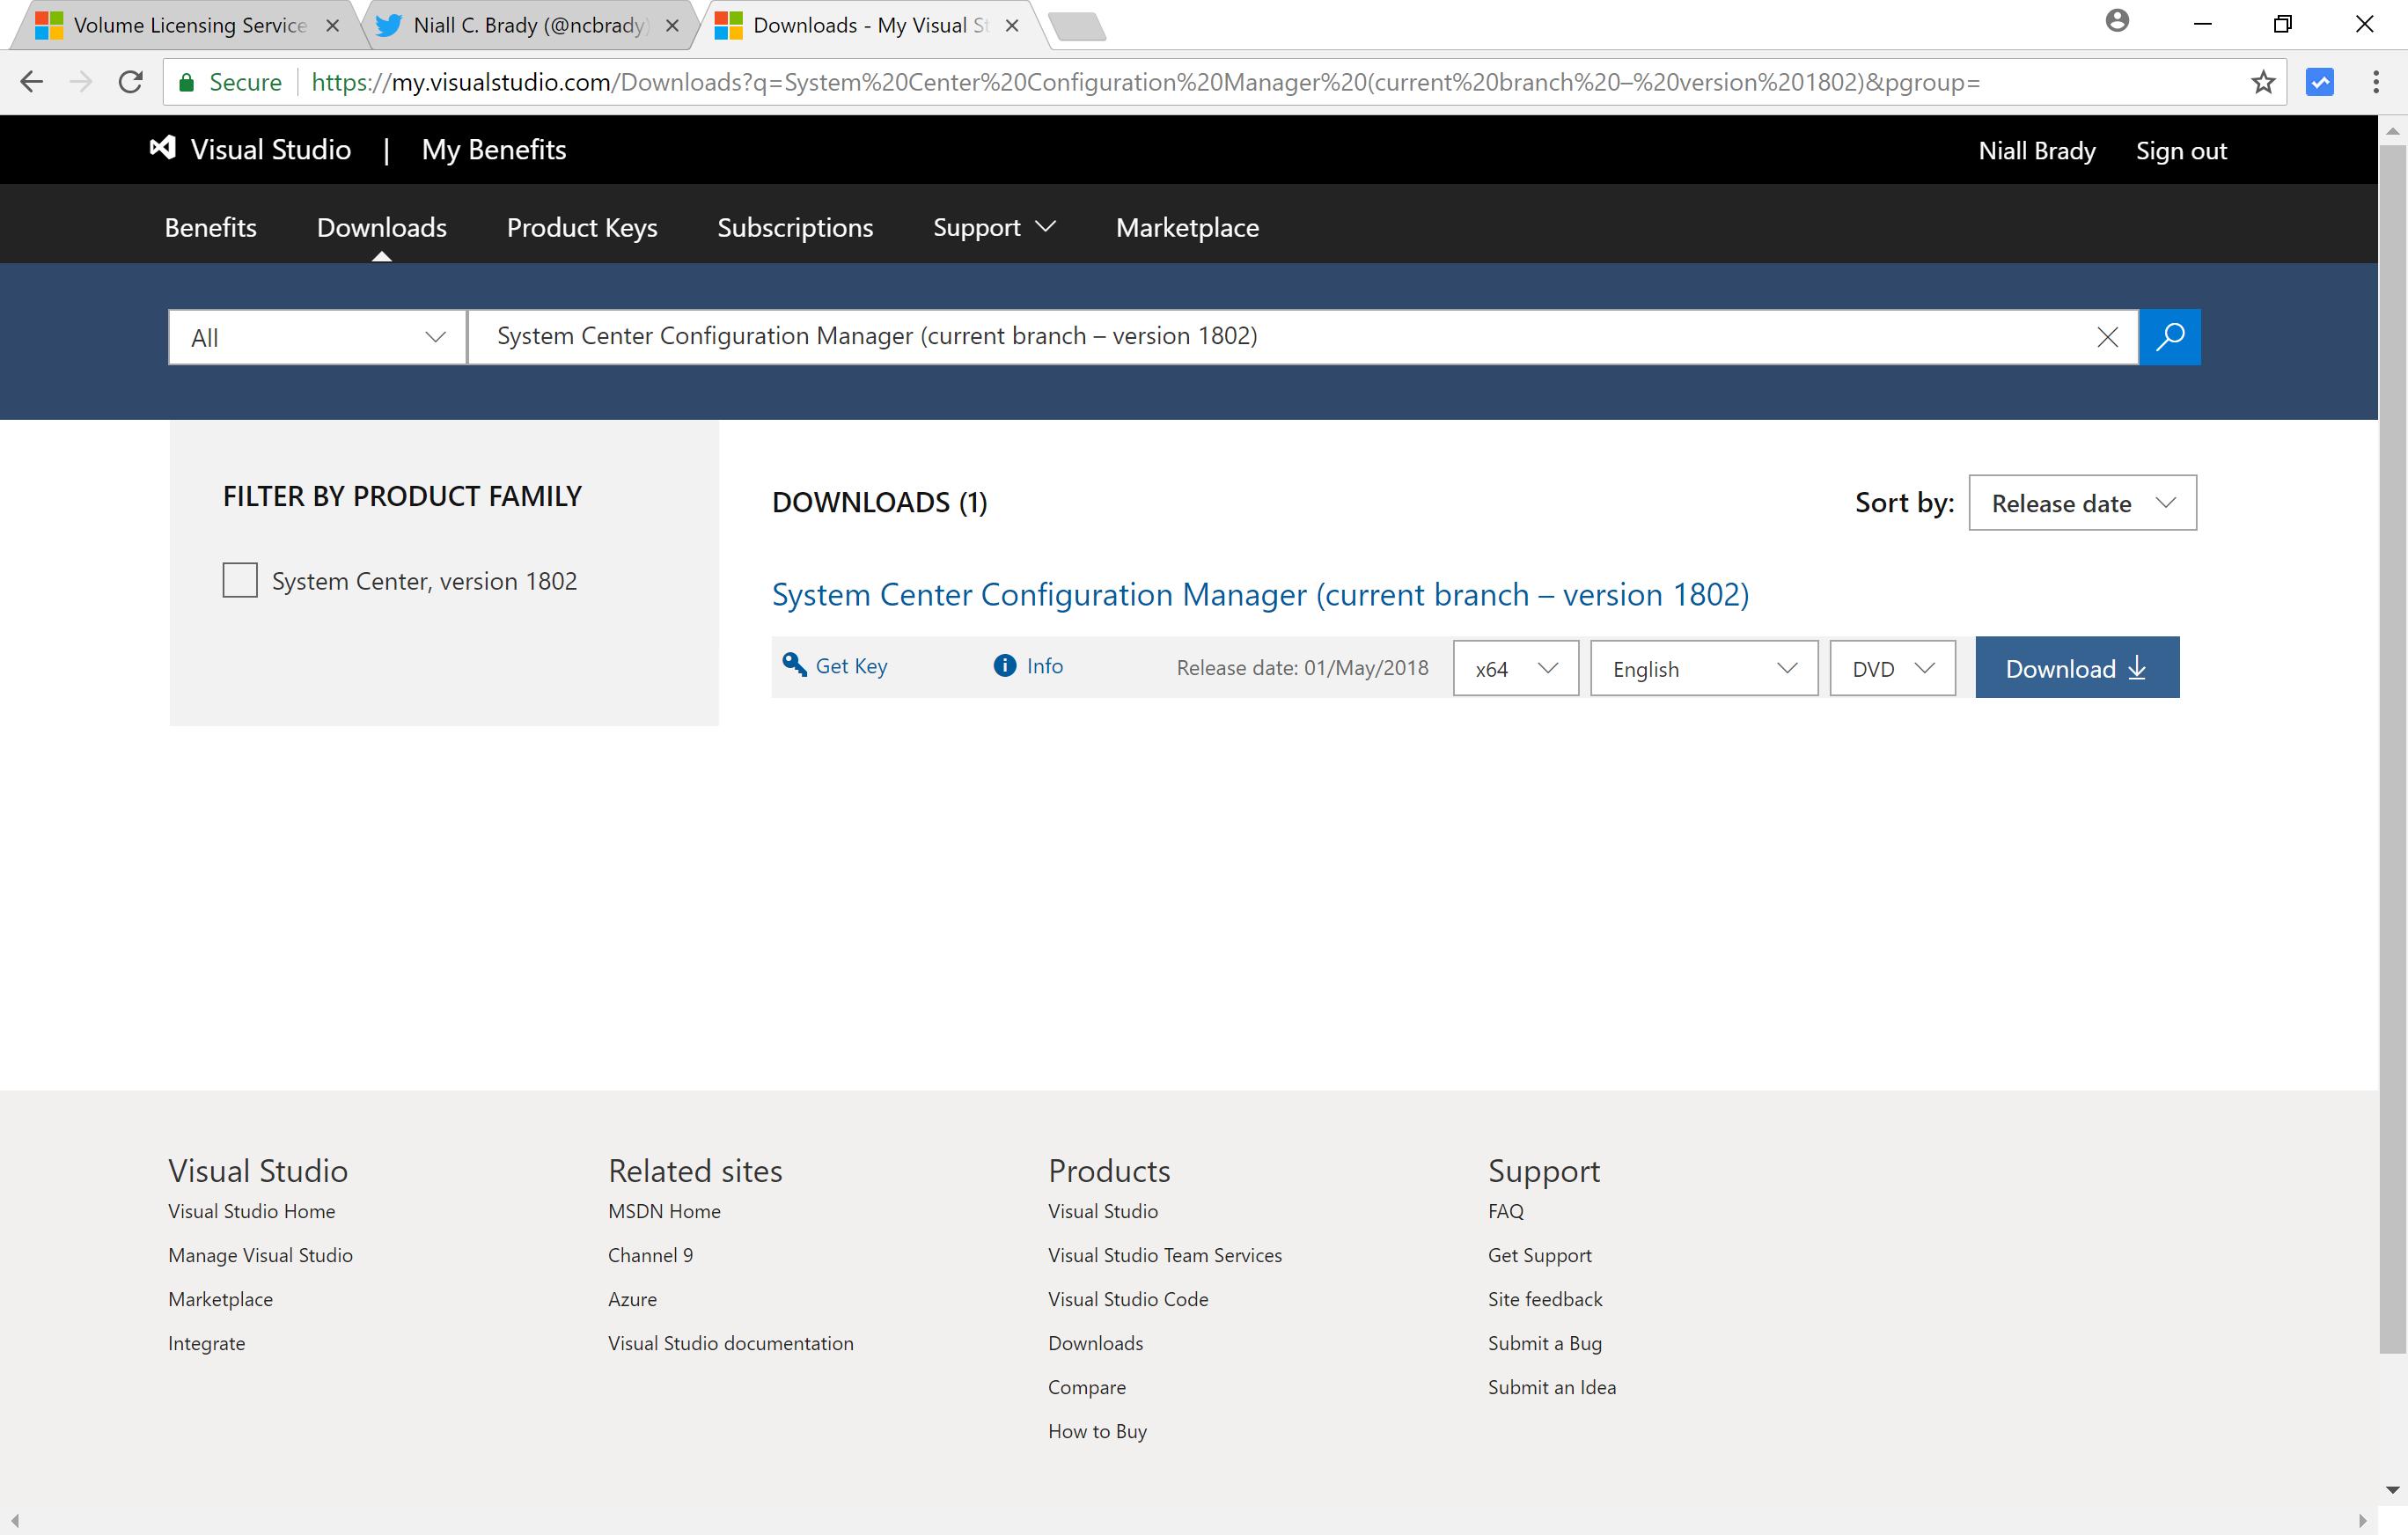Open the MSDN Home footer link
This screenshot has height=1535, width=2408.
[664, 1210]
